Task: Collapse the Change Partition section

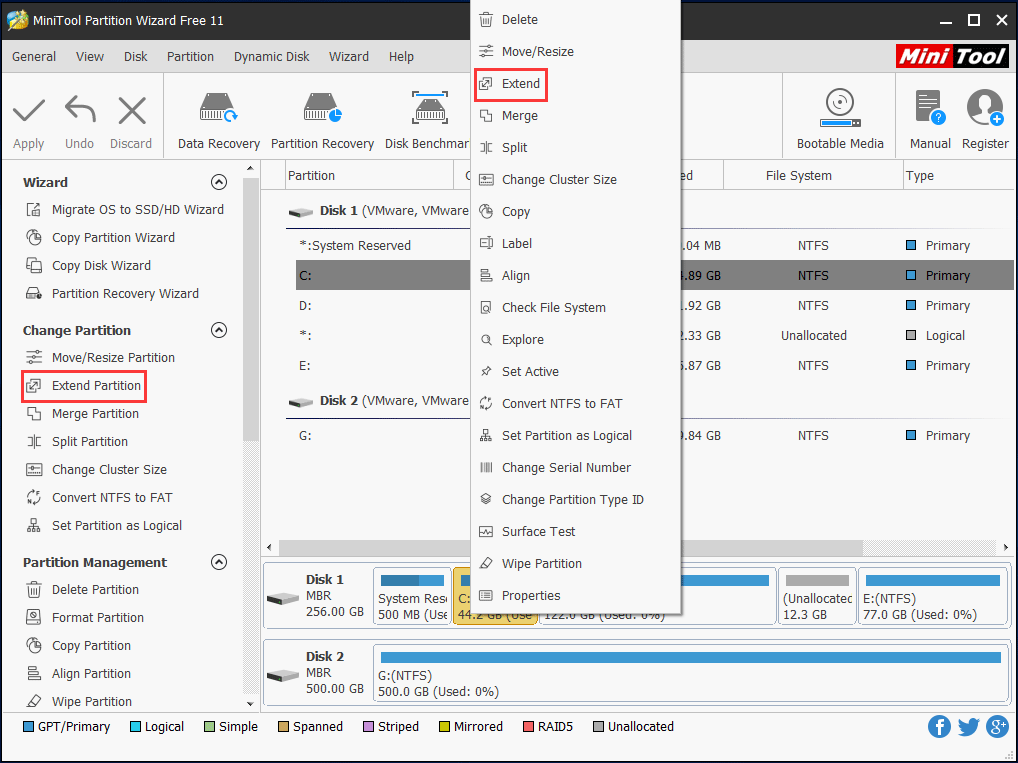Action: [219, 330]
